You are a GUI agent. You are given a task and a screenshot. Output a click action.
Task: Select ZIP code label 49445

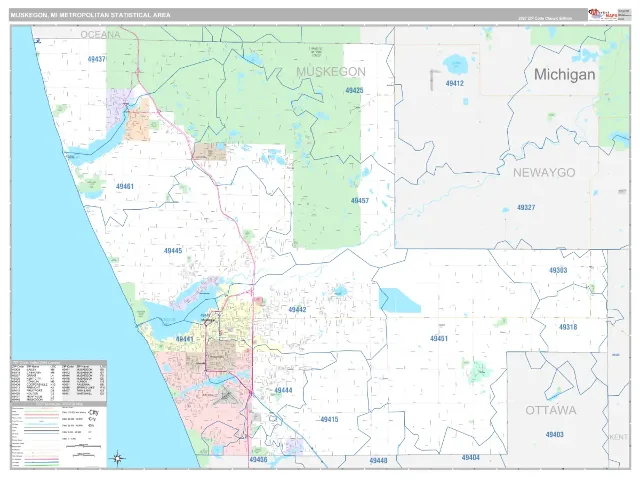(173, 251)
